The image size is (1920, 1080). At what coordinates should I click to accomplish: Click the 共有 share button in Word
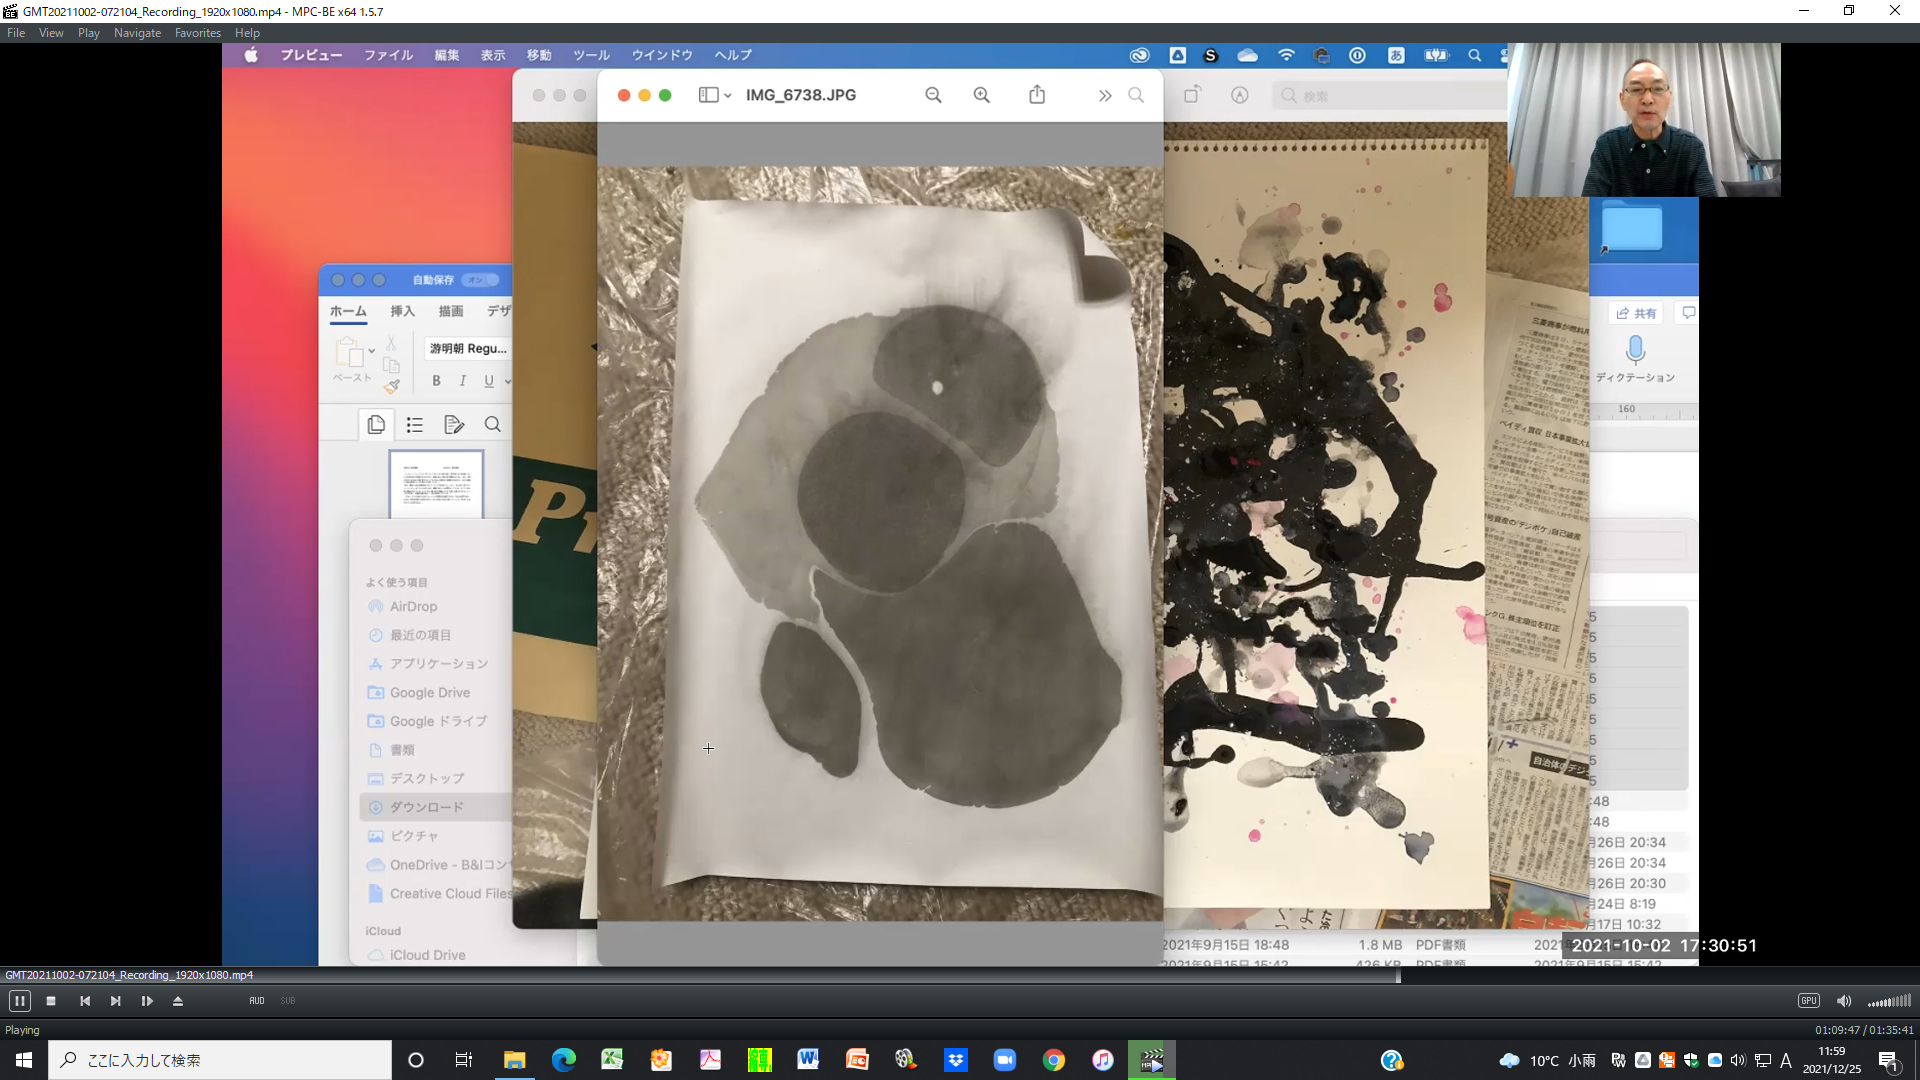pyautogui.click(x=1636, y=313)
